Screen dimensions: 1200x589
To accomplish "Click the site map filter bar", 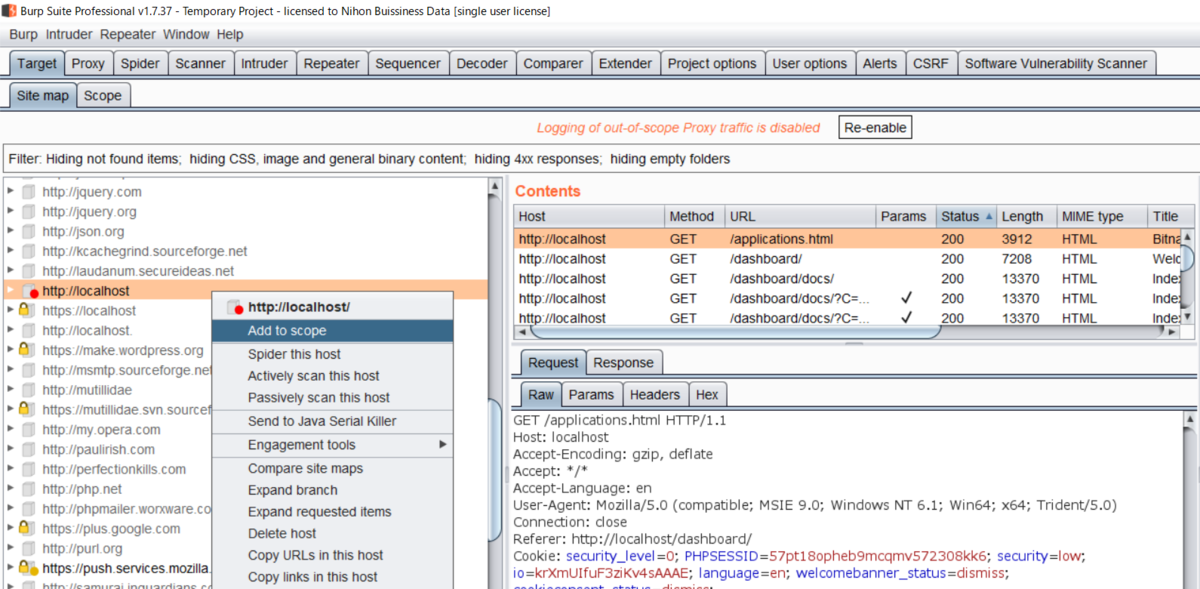I will [x=600, y=159].
